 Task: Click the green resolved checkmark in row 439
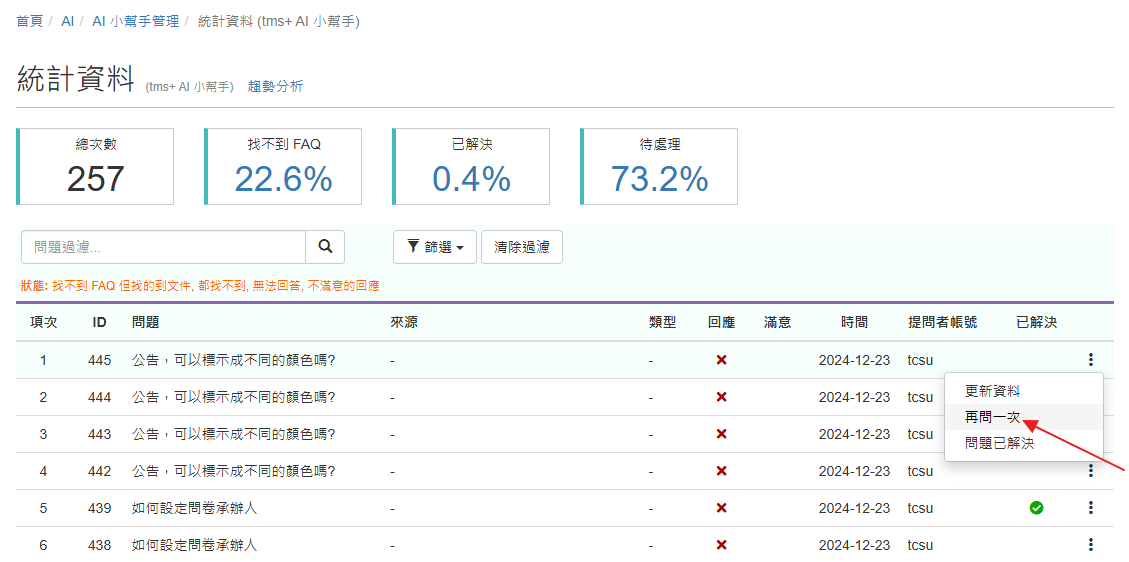click(x=1036, y=508)
